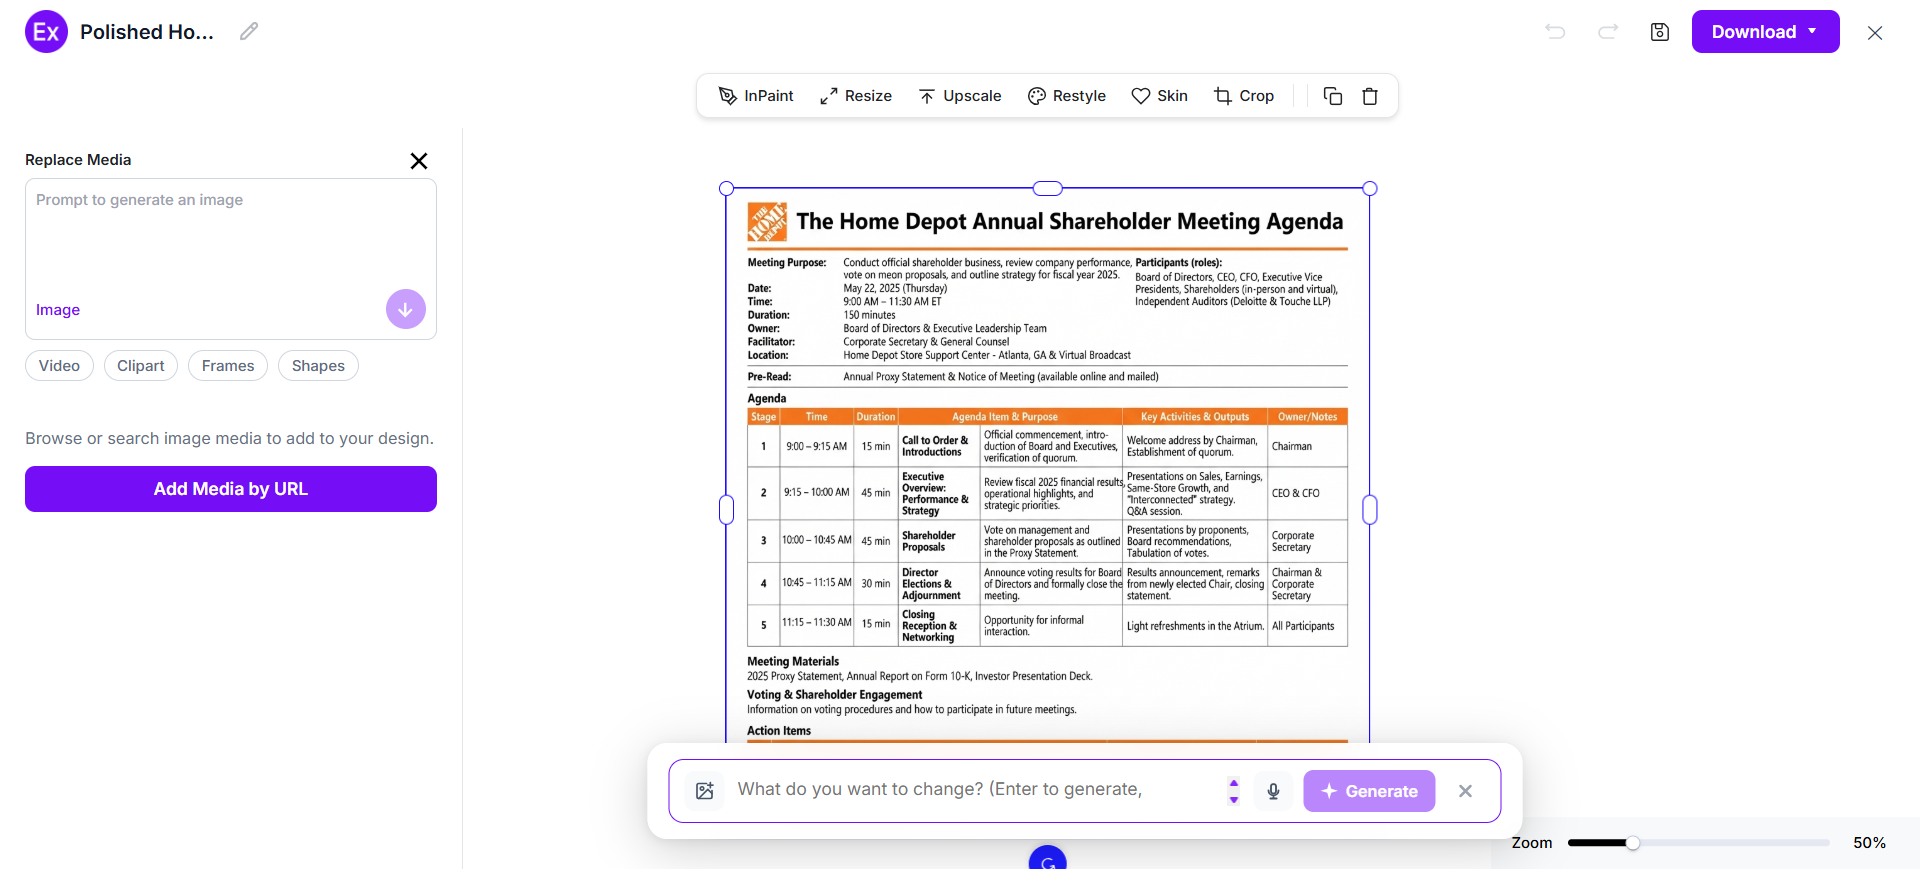Select the InPaint tool

(x=756, y=96)
